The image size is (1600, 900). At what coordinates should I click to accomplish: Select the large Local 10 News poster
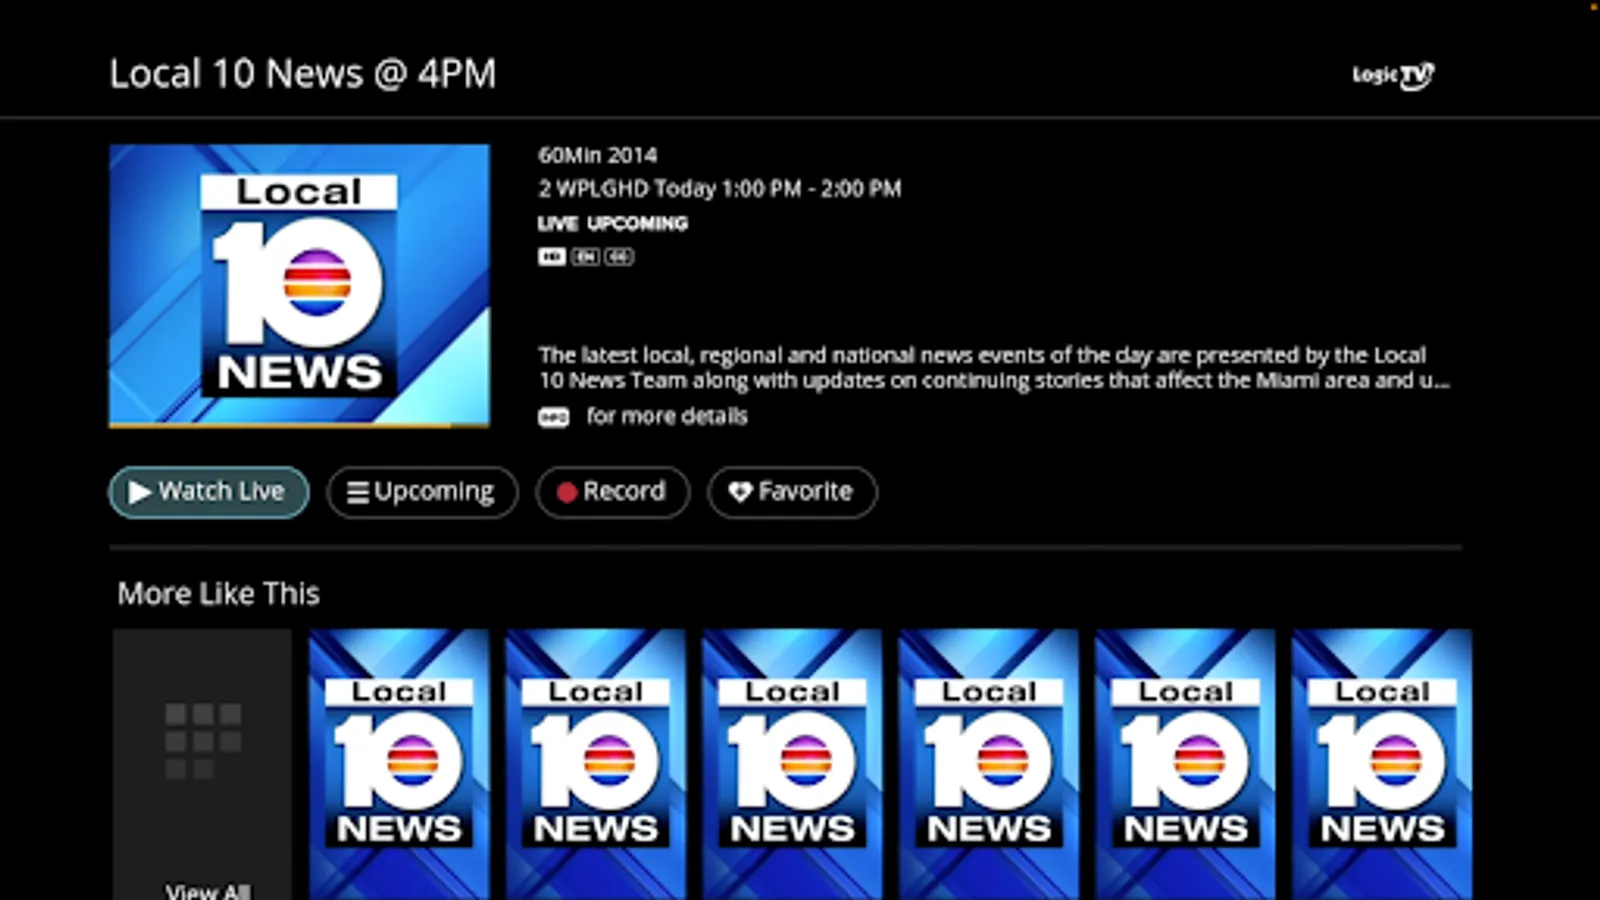pos(299,285)
